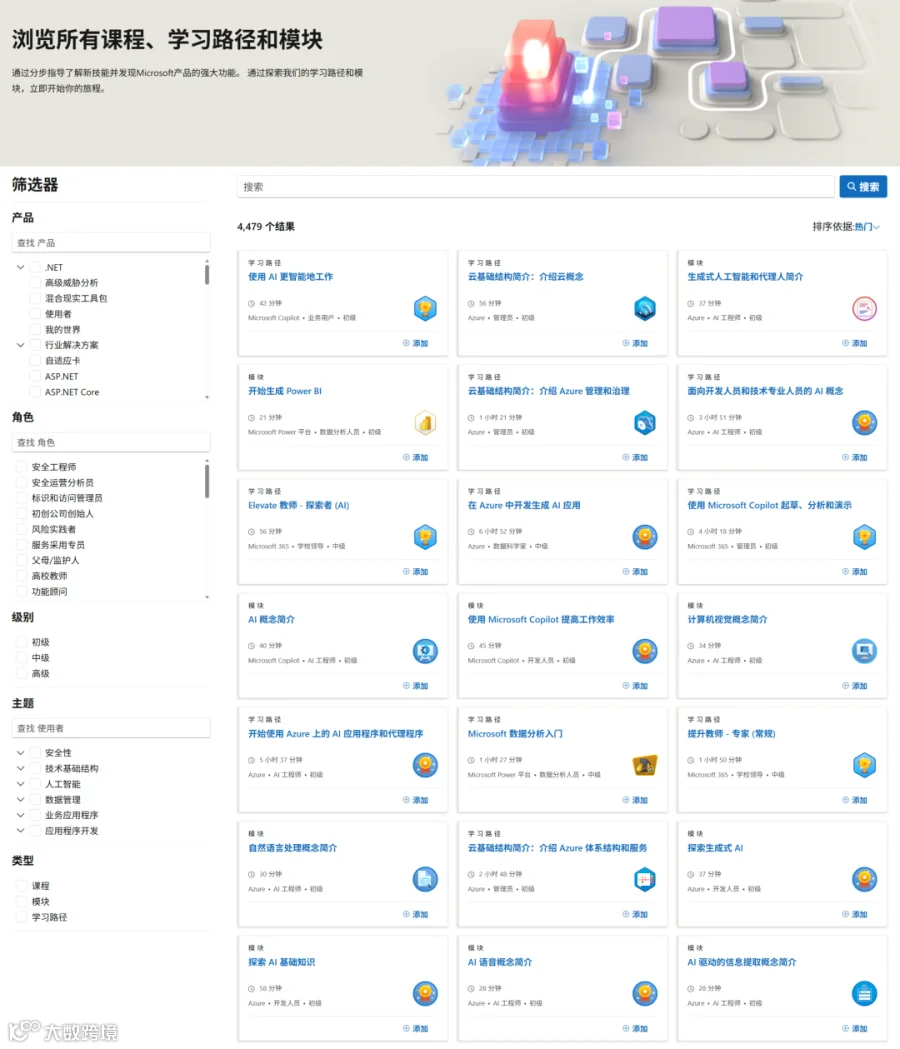Image resolution: width=900 pixels, height=1049 pixels.
Task: Add 计算机视觉概念简介 via its 添加 plus icon
Action: 845,686
